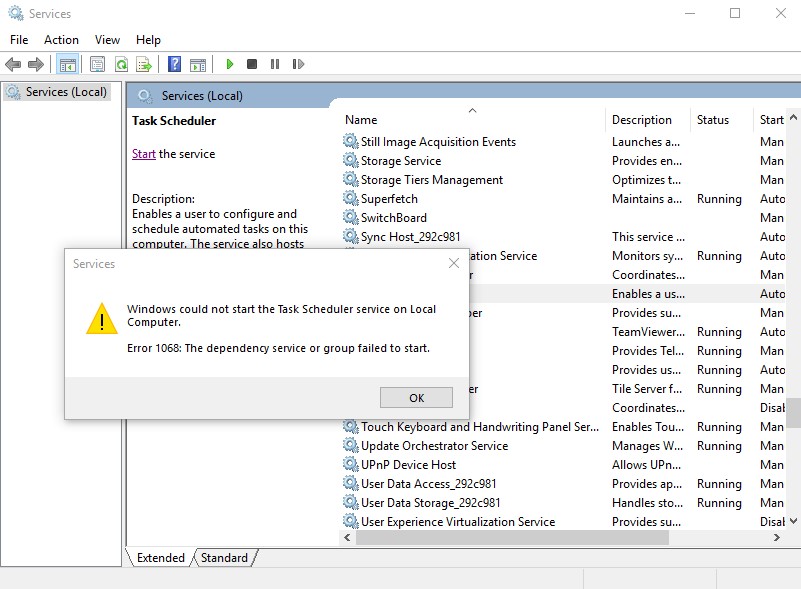The image size is (801, 589).
Task: Click the 'Optimizes t...' description cell
Action: (x=646, y=180)
